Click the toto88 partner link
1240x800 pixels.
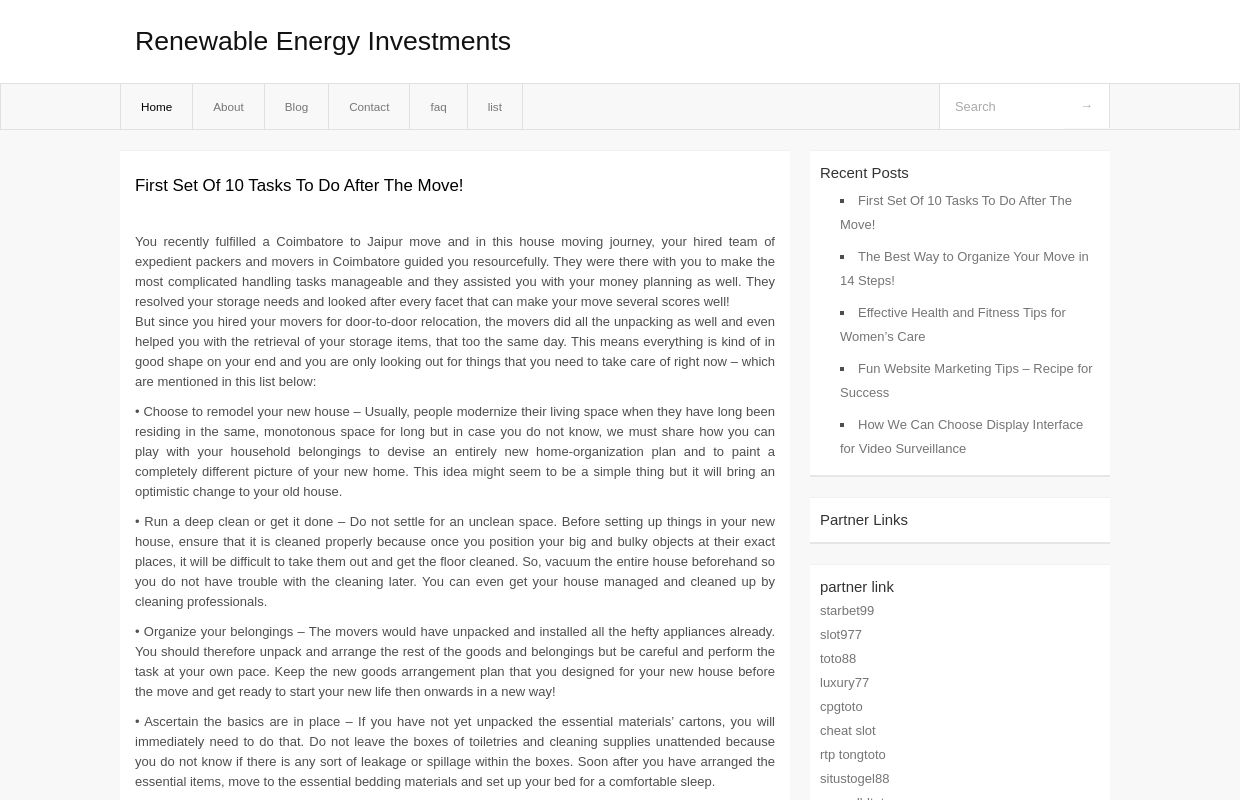point(838,658)
